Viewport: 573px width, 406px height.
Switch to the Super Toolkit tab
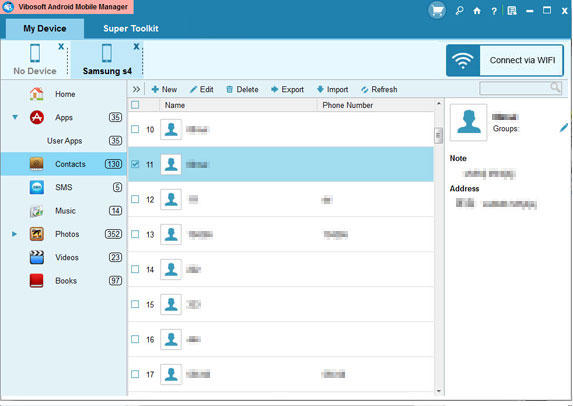(x=131, y=29)
